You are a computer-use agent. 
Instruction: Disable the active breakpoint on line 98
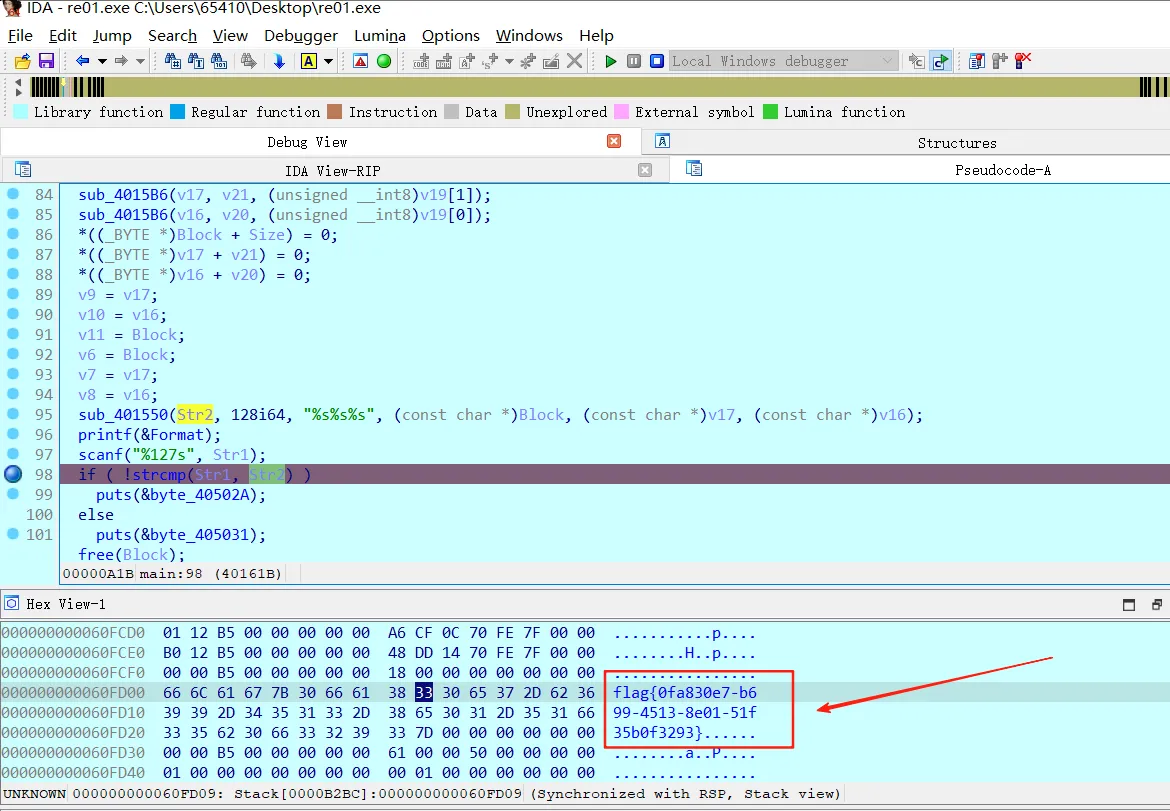click(x=13, y=474)
